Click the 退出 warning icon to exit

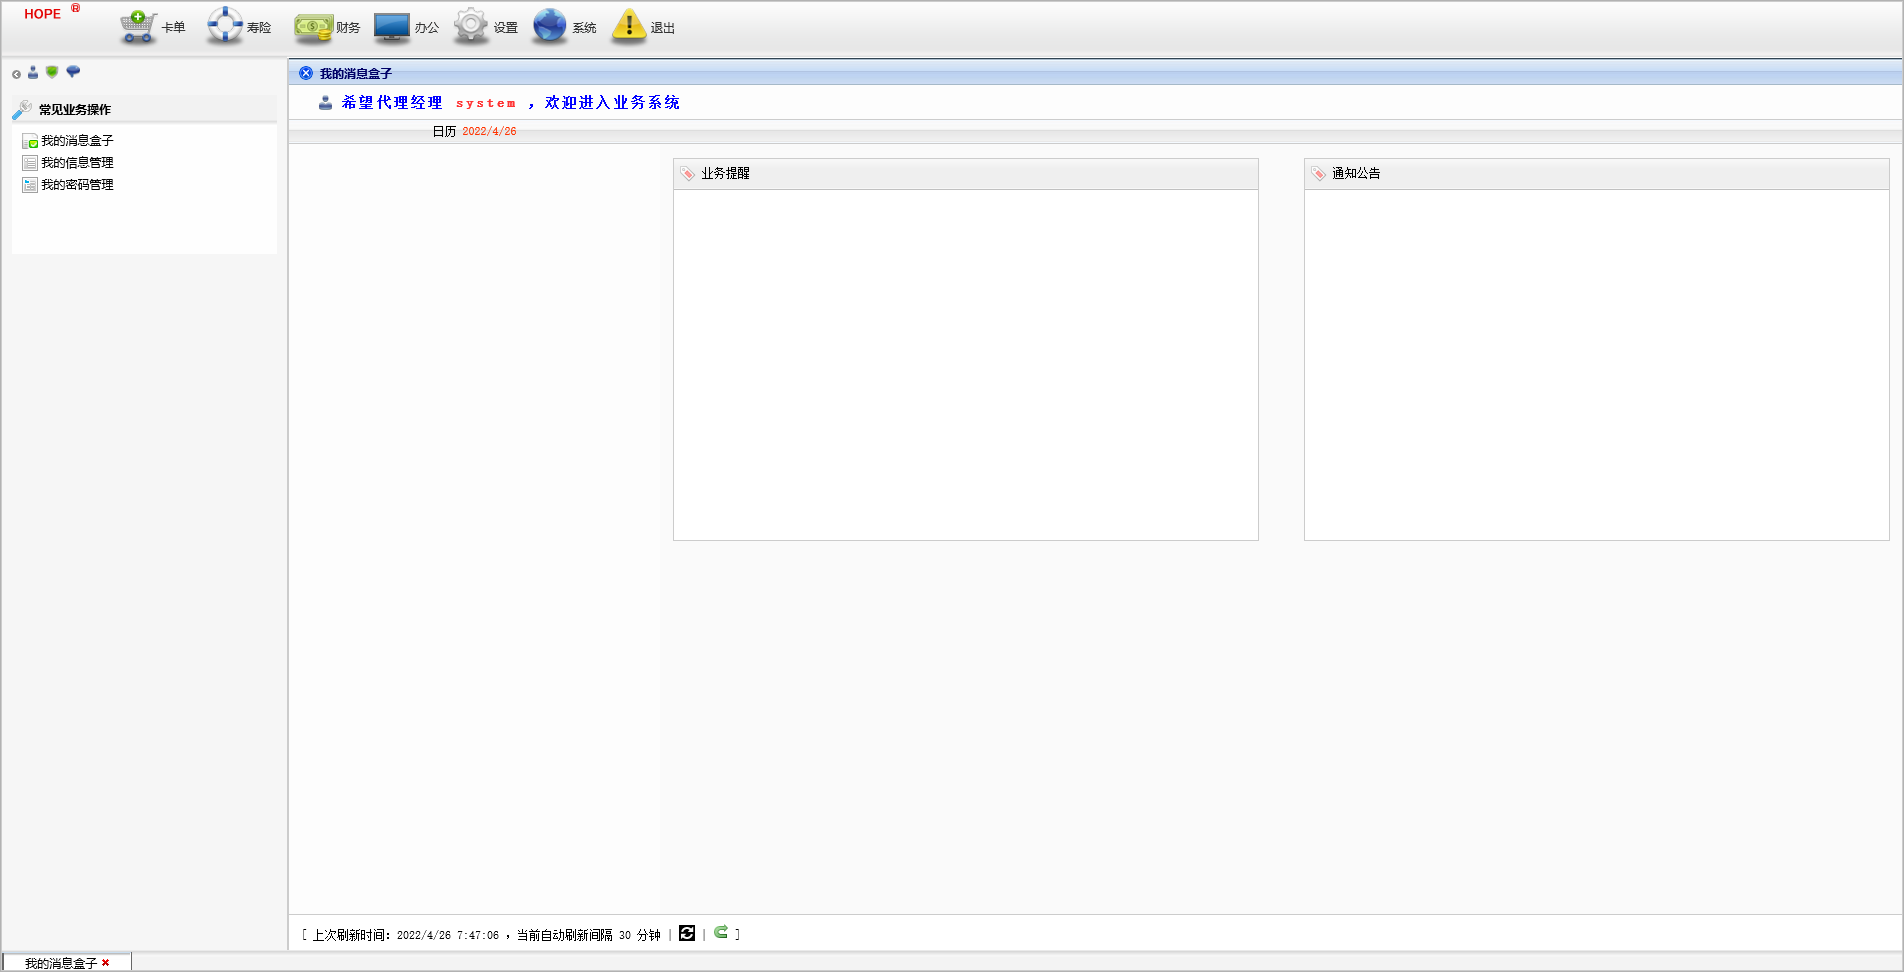click(x=643, y=27)
